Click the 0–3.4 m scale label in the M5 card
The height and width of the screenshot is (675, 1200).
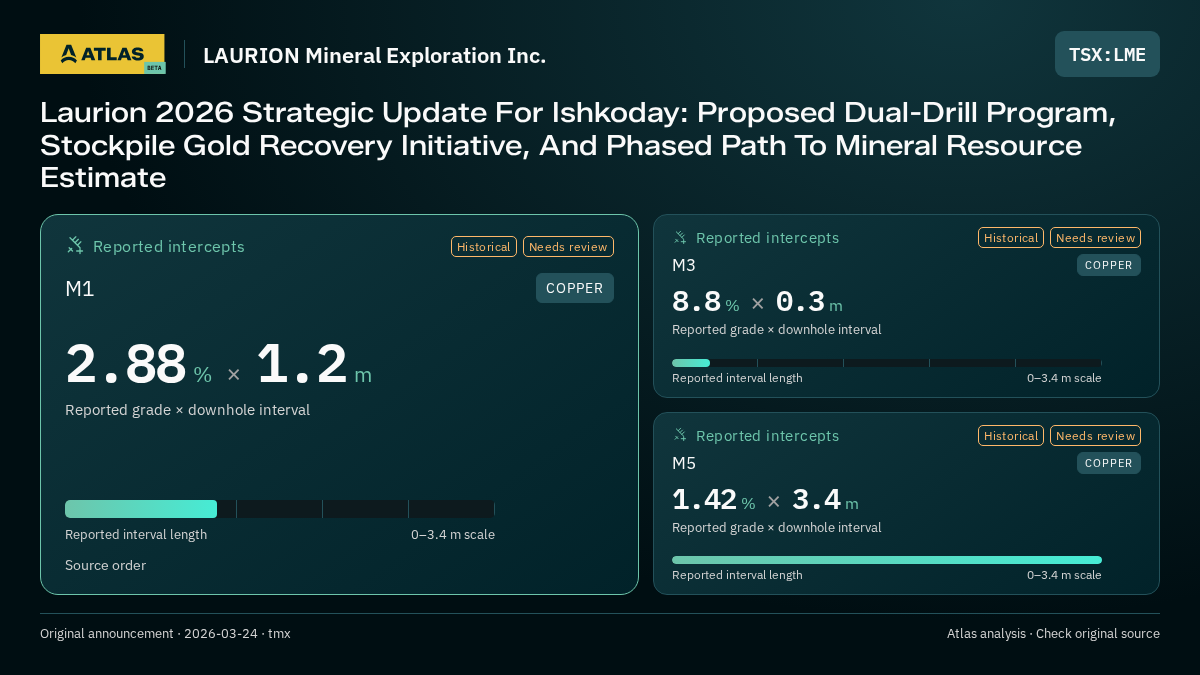1064,575
